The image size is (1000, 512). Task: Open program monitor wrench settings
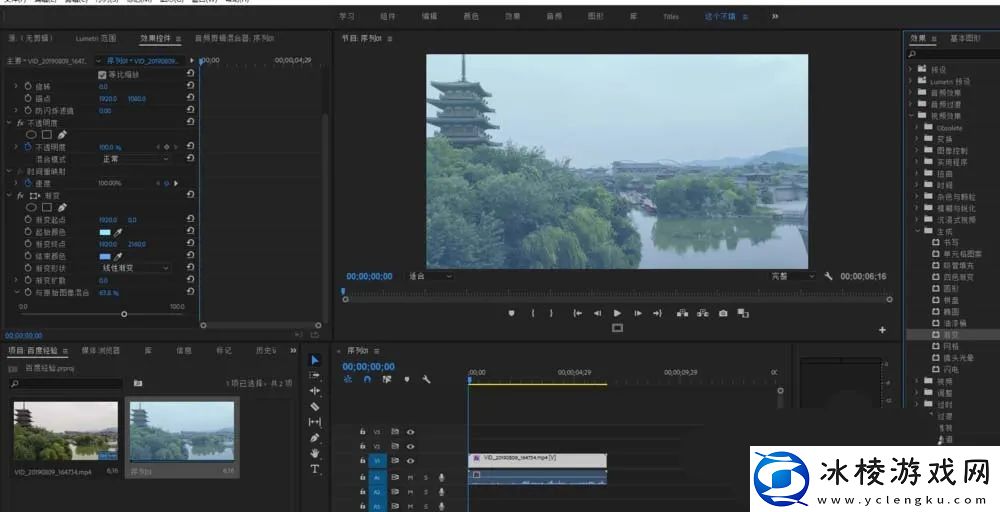828,276
